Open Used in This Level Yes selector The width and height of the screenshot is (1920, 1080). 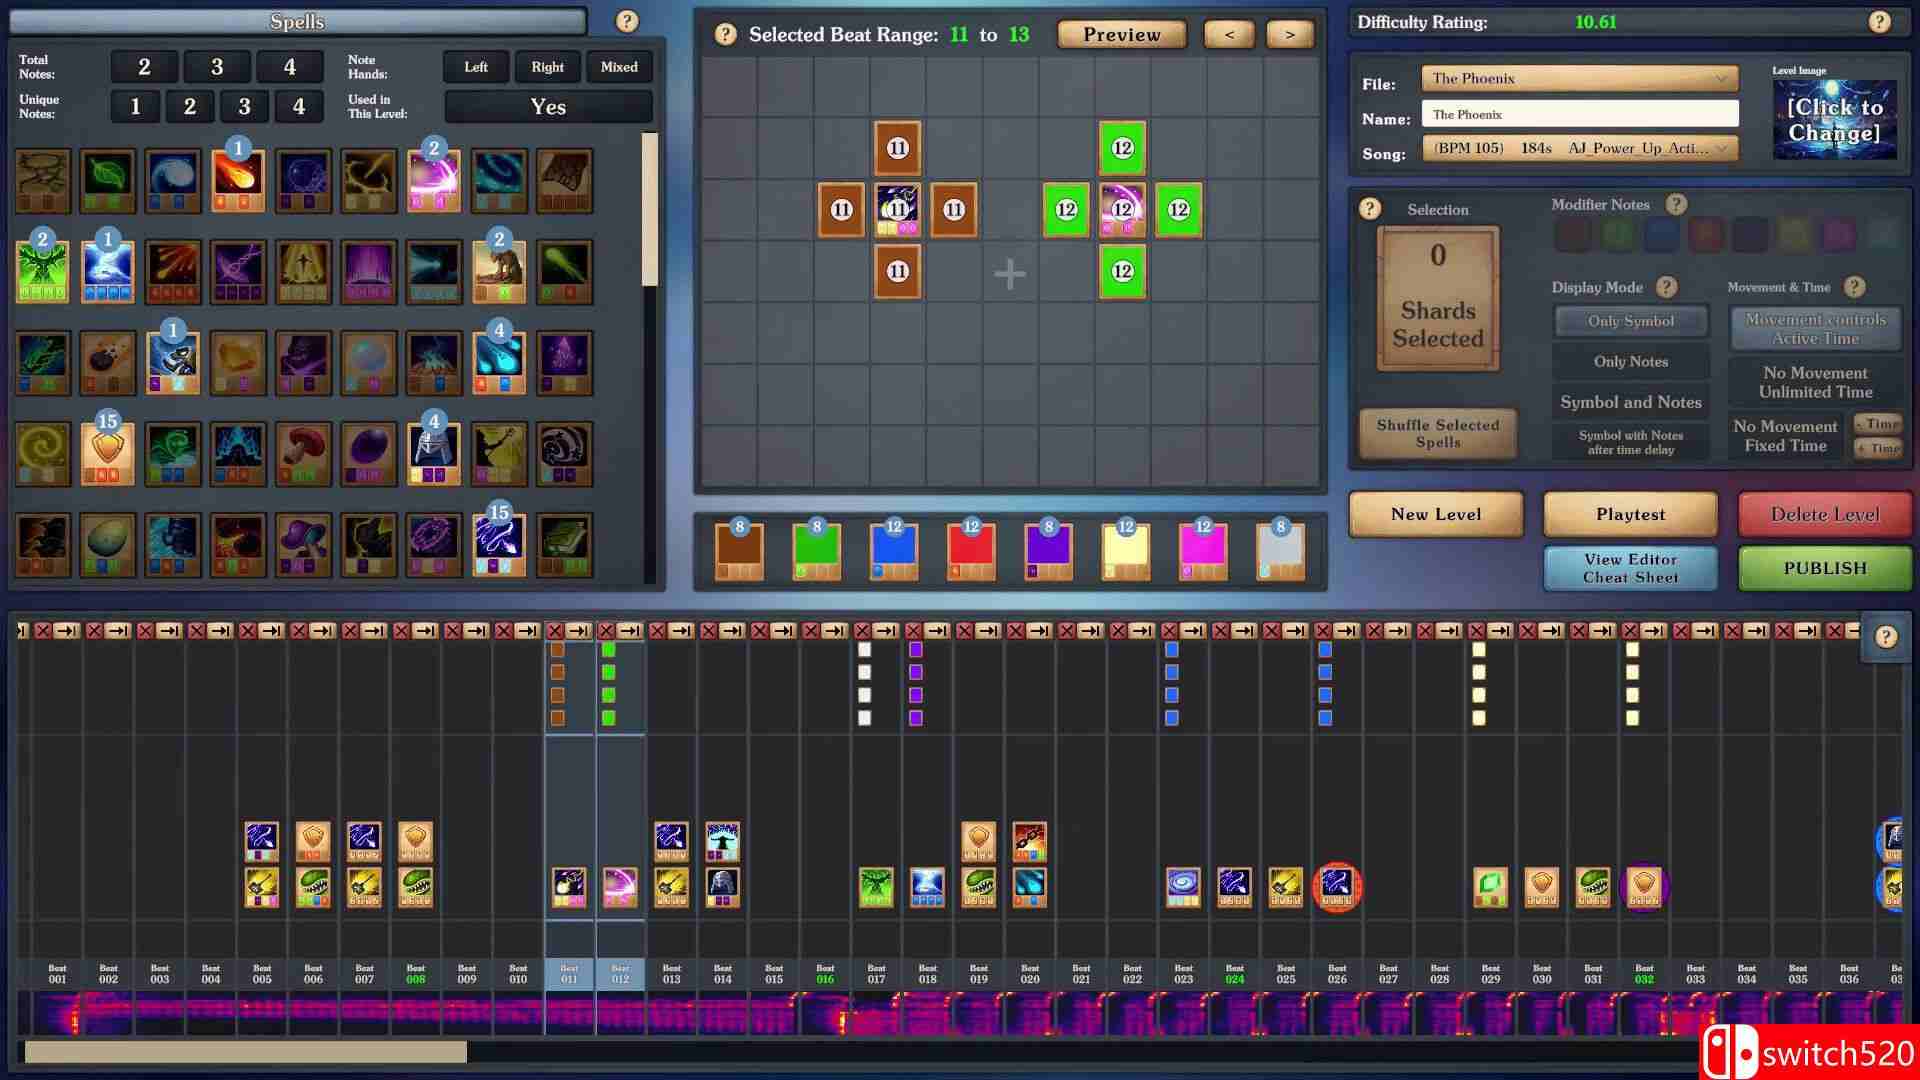point(548,107)
